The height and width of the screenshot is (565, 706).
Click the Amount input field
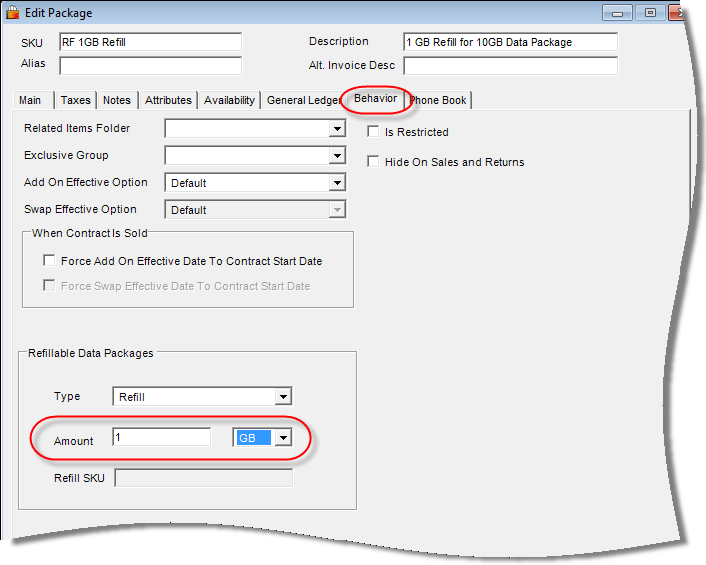pyautogui.click(x=161, y=438)
